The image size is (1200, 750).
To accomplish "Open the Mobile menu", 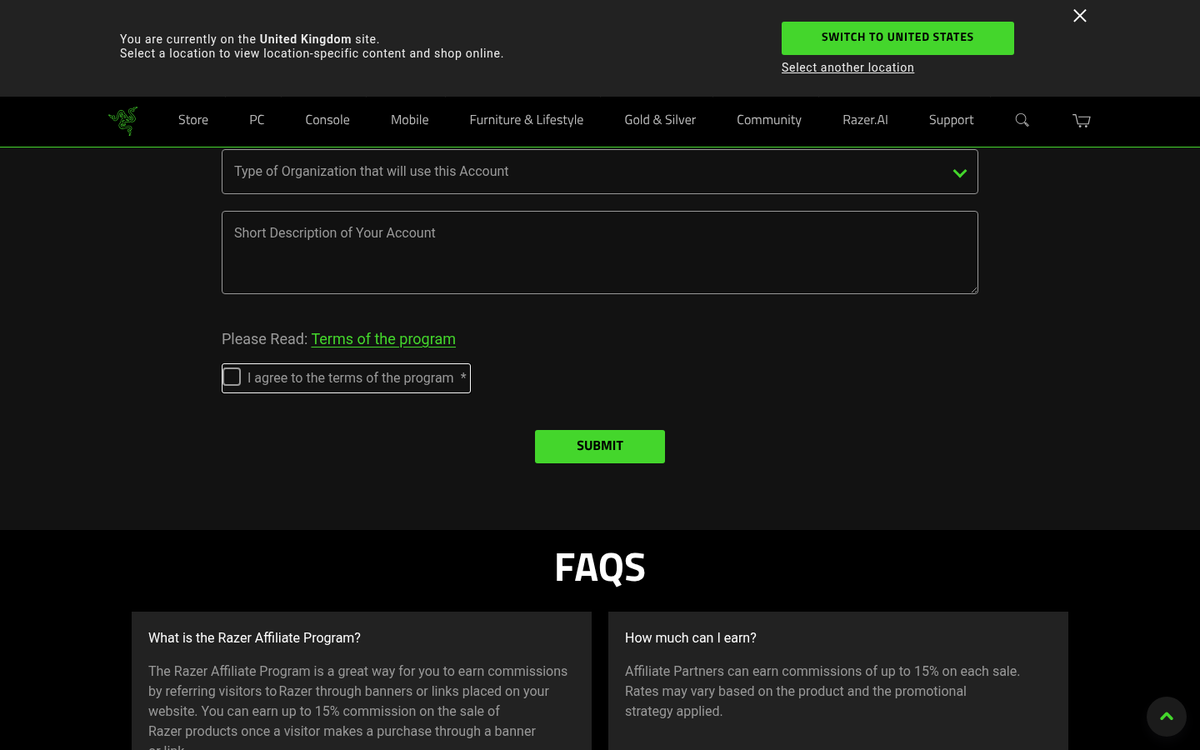I will (409, 120).
